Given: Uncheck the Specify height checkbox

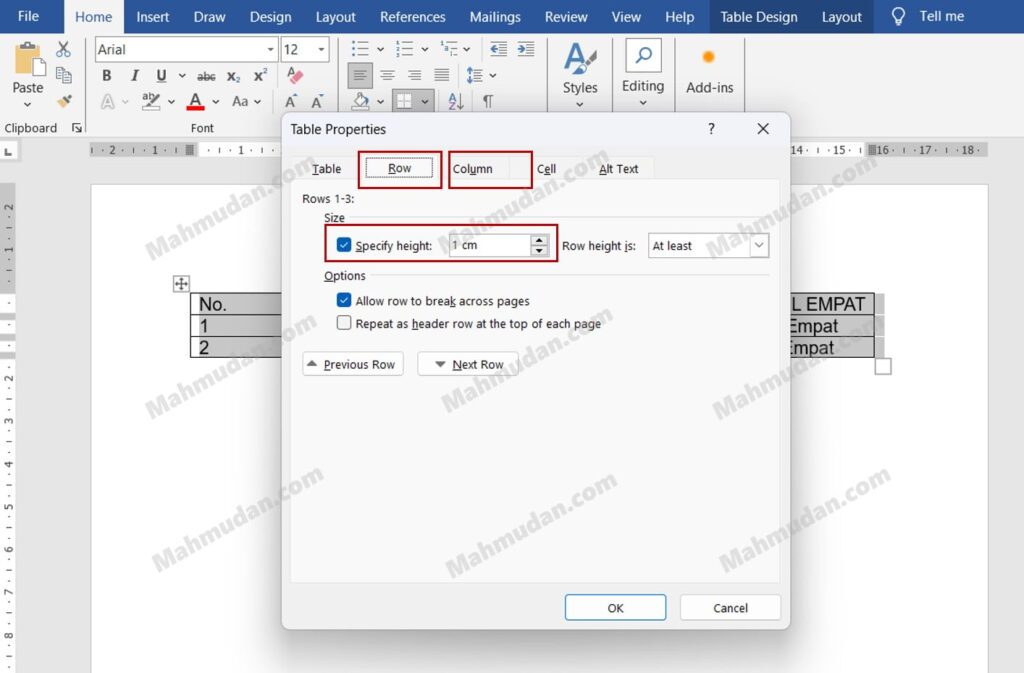Looking at the screenshot, I should coord(344,245).
